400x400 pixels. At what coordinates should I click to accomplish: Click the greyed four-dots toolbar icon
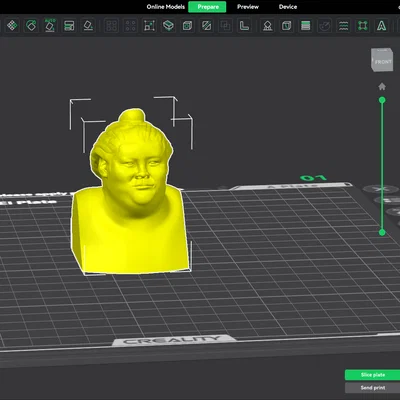point(130,26)
